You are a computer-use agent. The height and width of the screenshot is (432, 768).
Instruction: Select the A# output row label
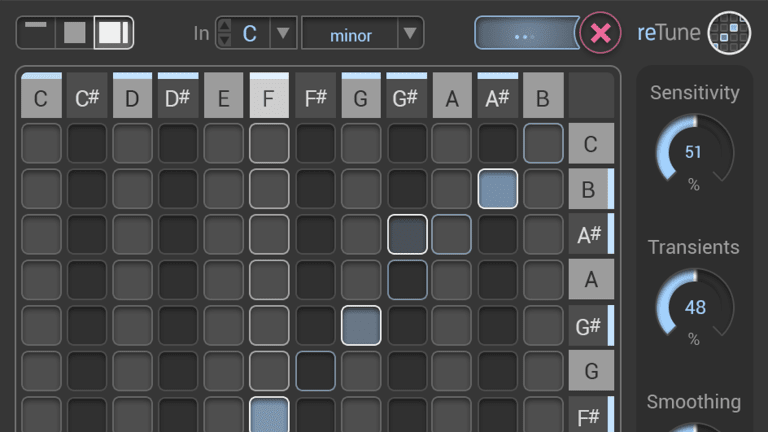pyautogui.click(x=590, y=235)
